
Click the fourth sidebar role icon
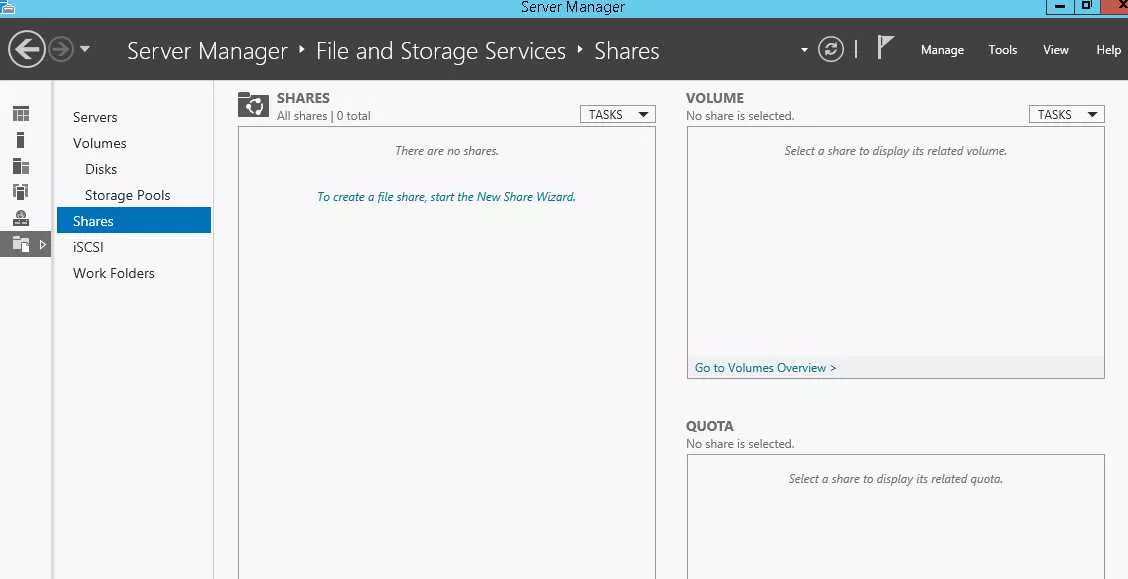coord(21,192)
